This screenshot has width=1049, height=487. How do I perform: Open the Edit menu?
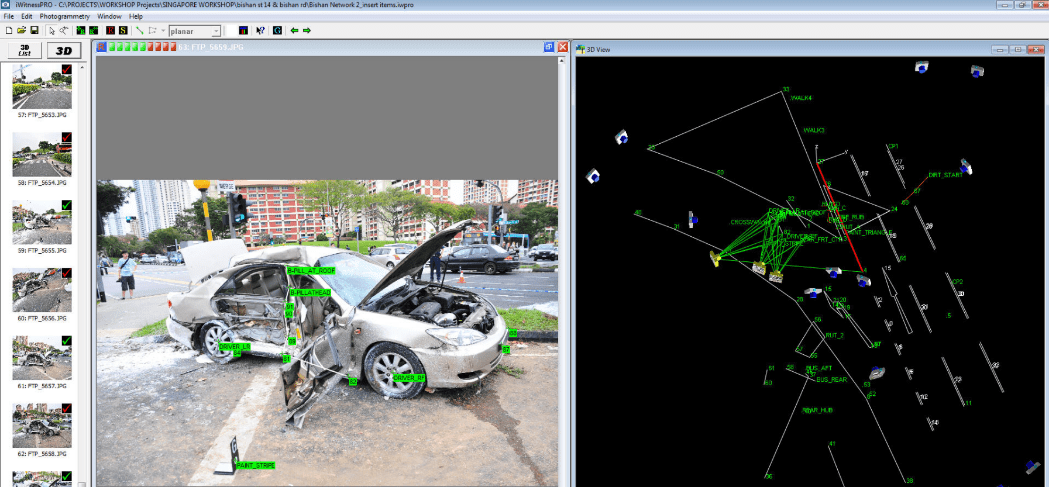(27, 16)
